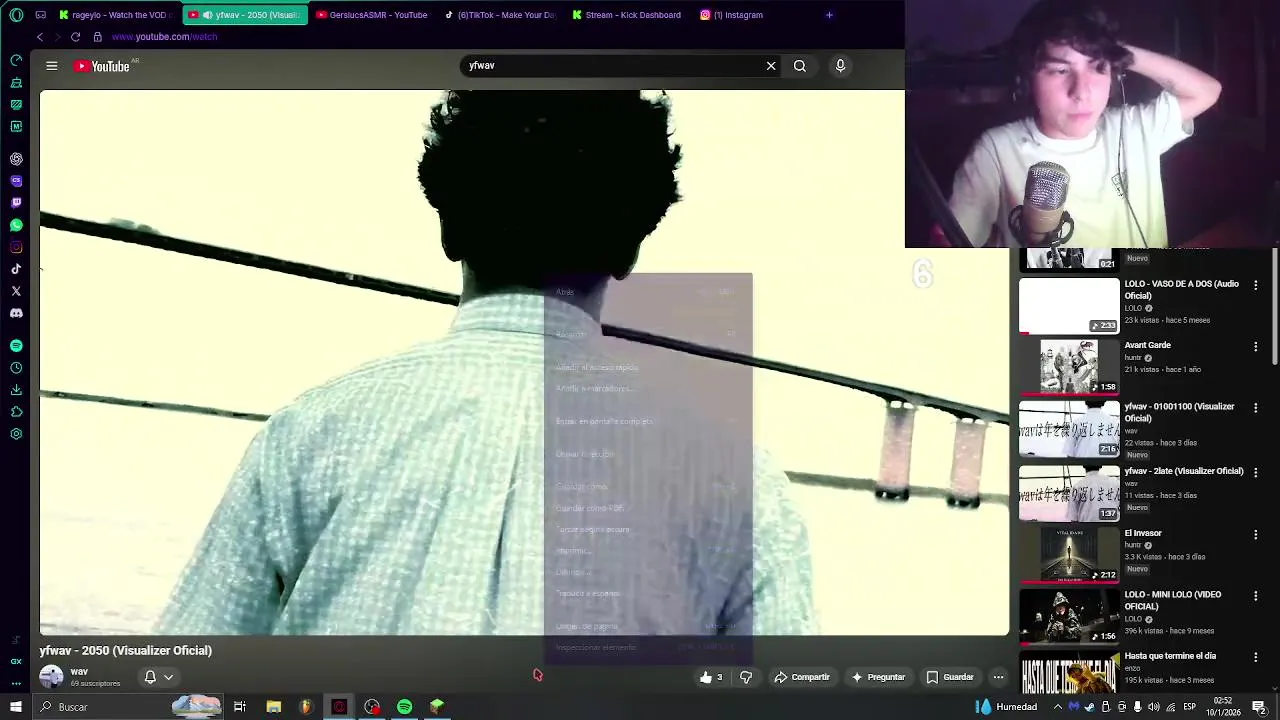1280x720 pixels.
Task: Switch to GersiucsASMR YouTube tab
Action: [x=371, y=15]
